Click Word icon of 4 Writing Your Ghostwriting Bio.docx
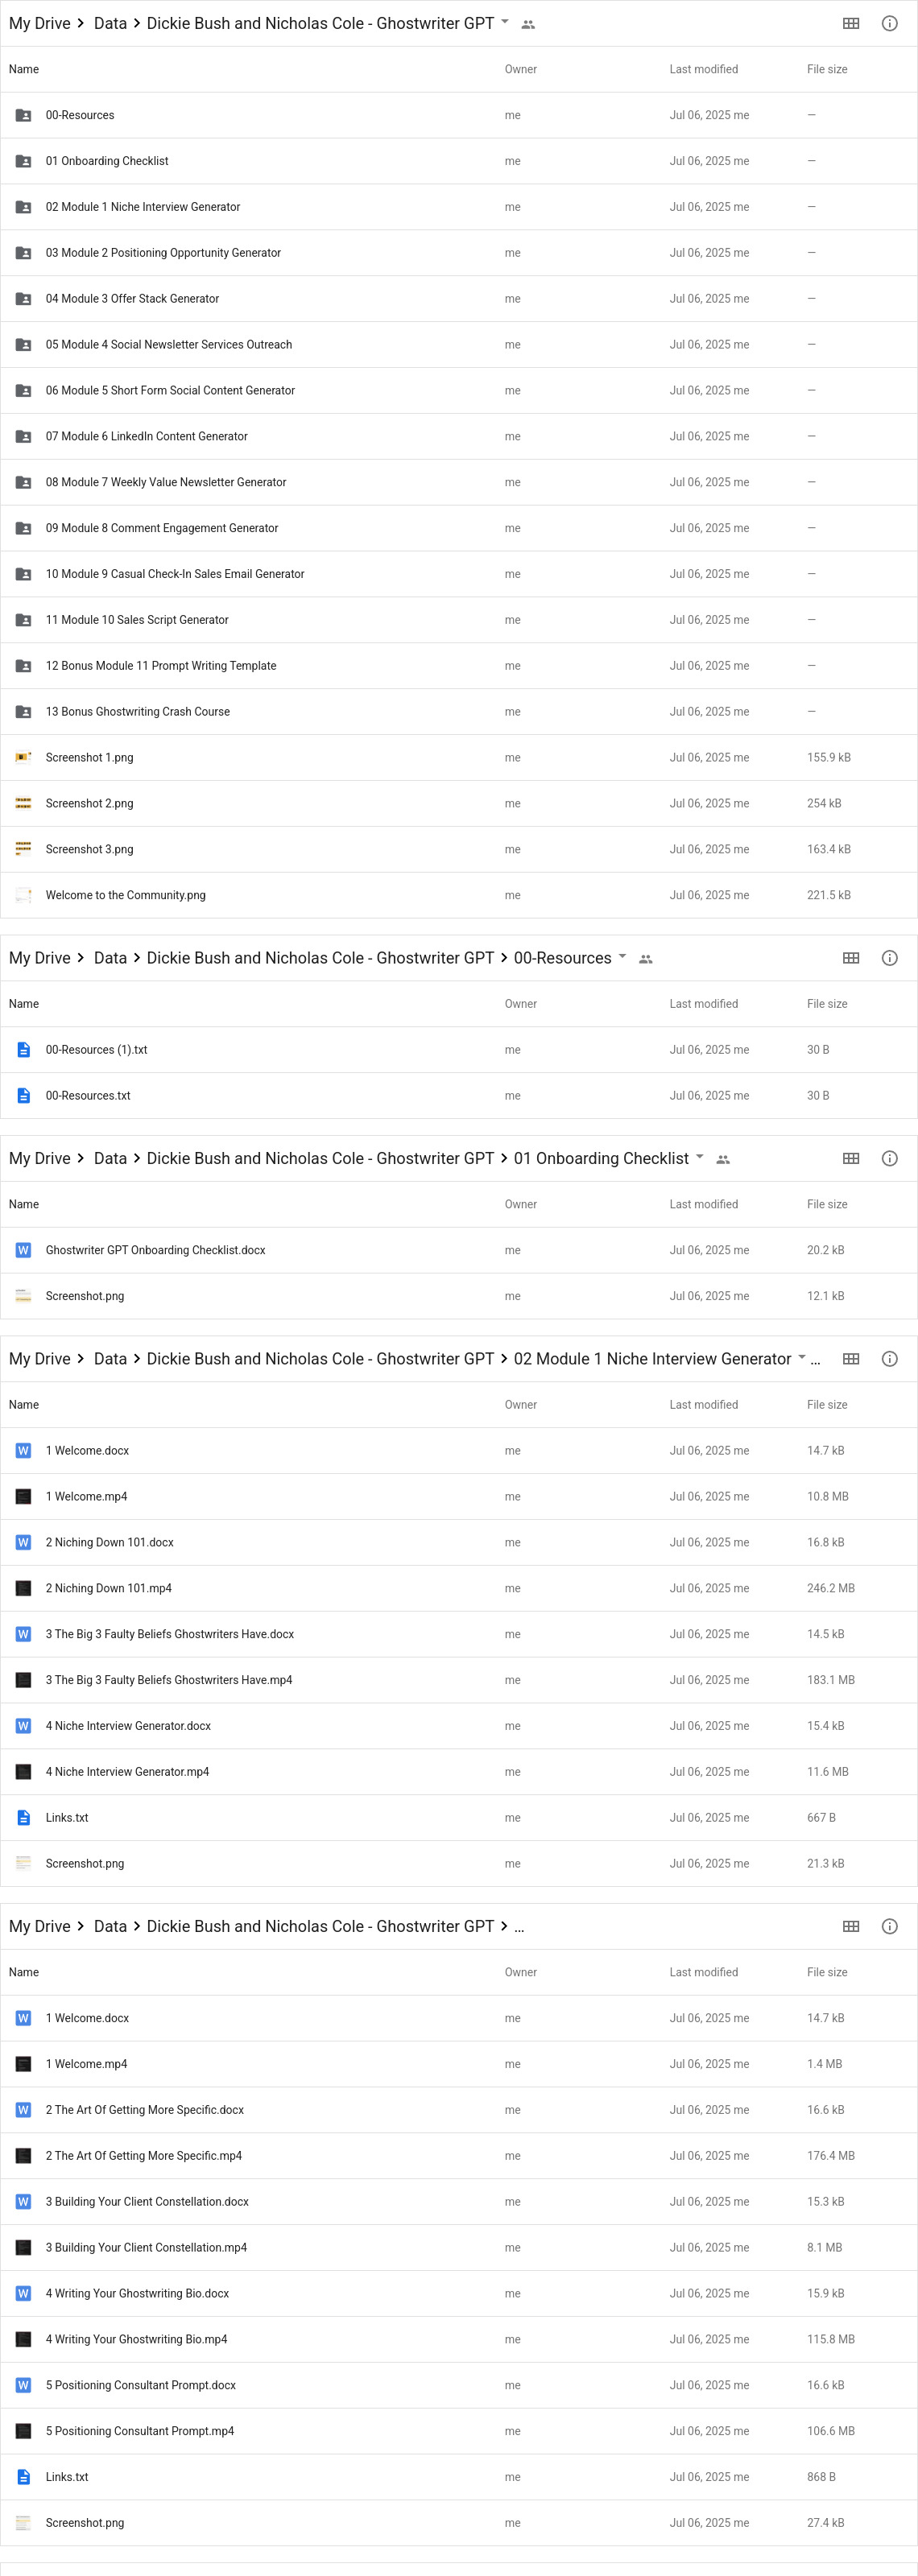The height and width of the screenshot is (2576, 918). pos(23,2293)
